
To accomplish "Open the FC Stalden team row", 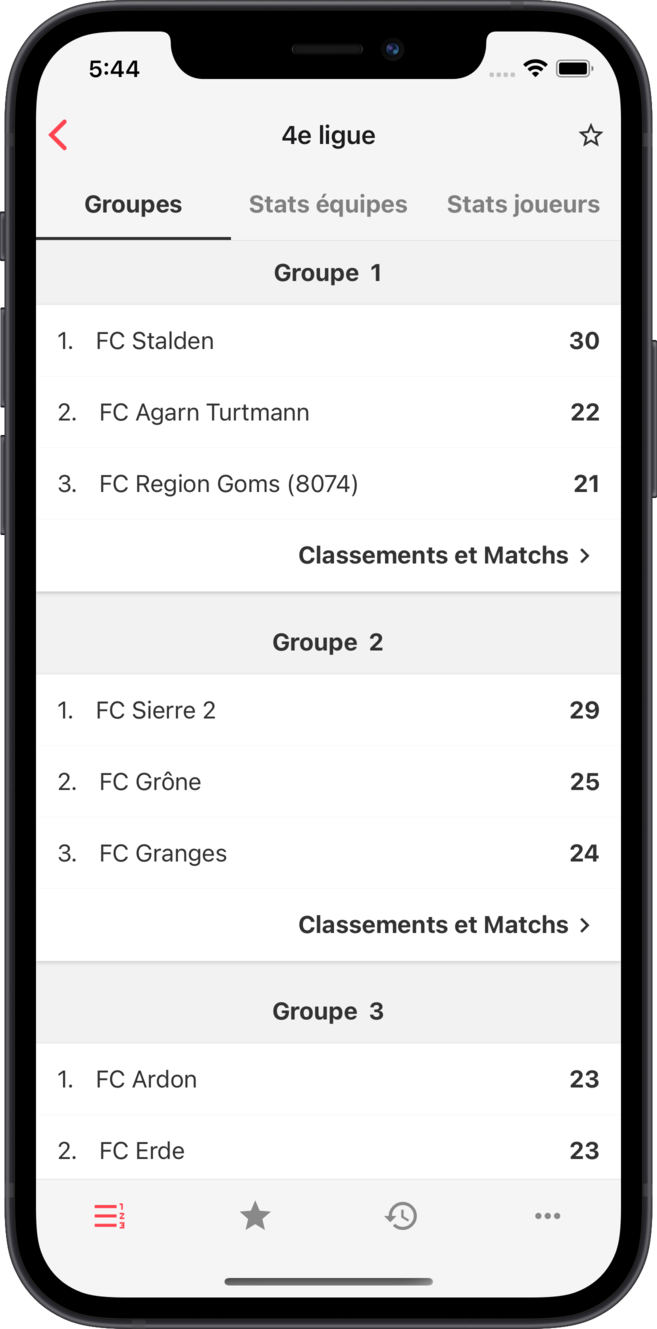I will [x=328, y=341].
